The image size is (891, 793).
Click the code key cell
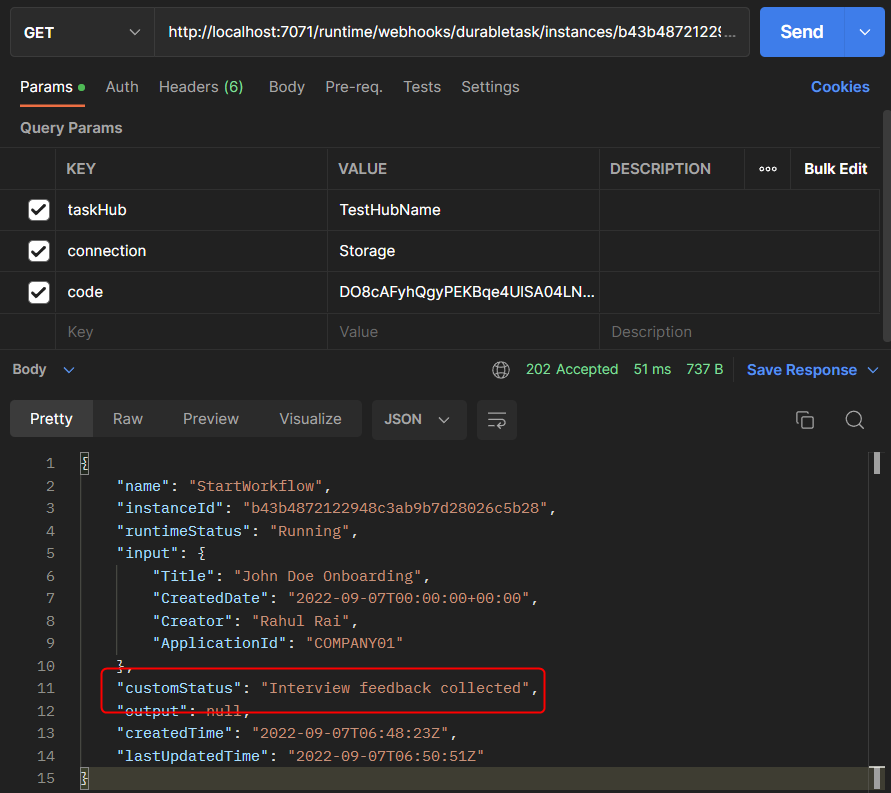click(191, 292)
